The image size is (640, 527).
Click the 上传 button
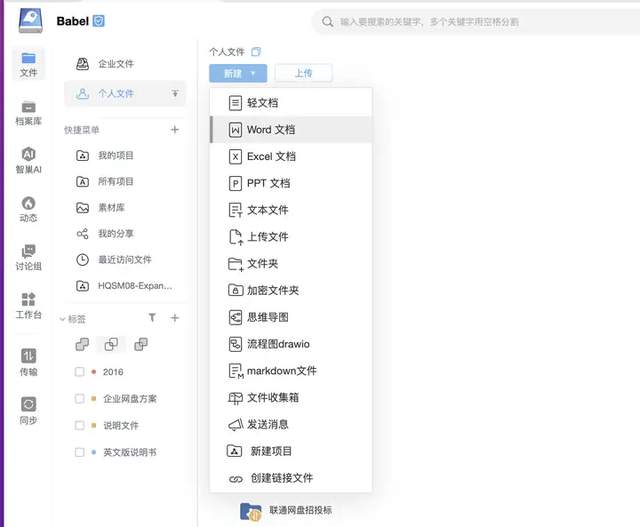(304, 73)
